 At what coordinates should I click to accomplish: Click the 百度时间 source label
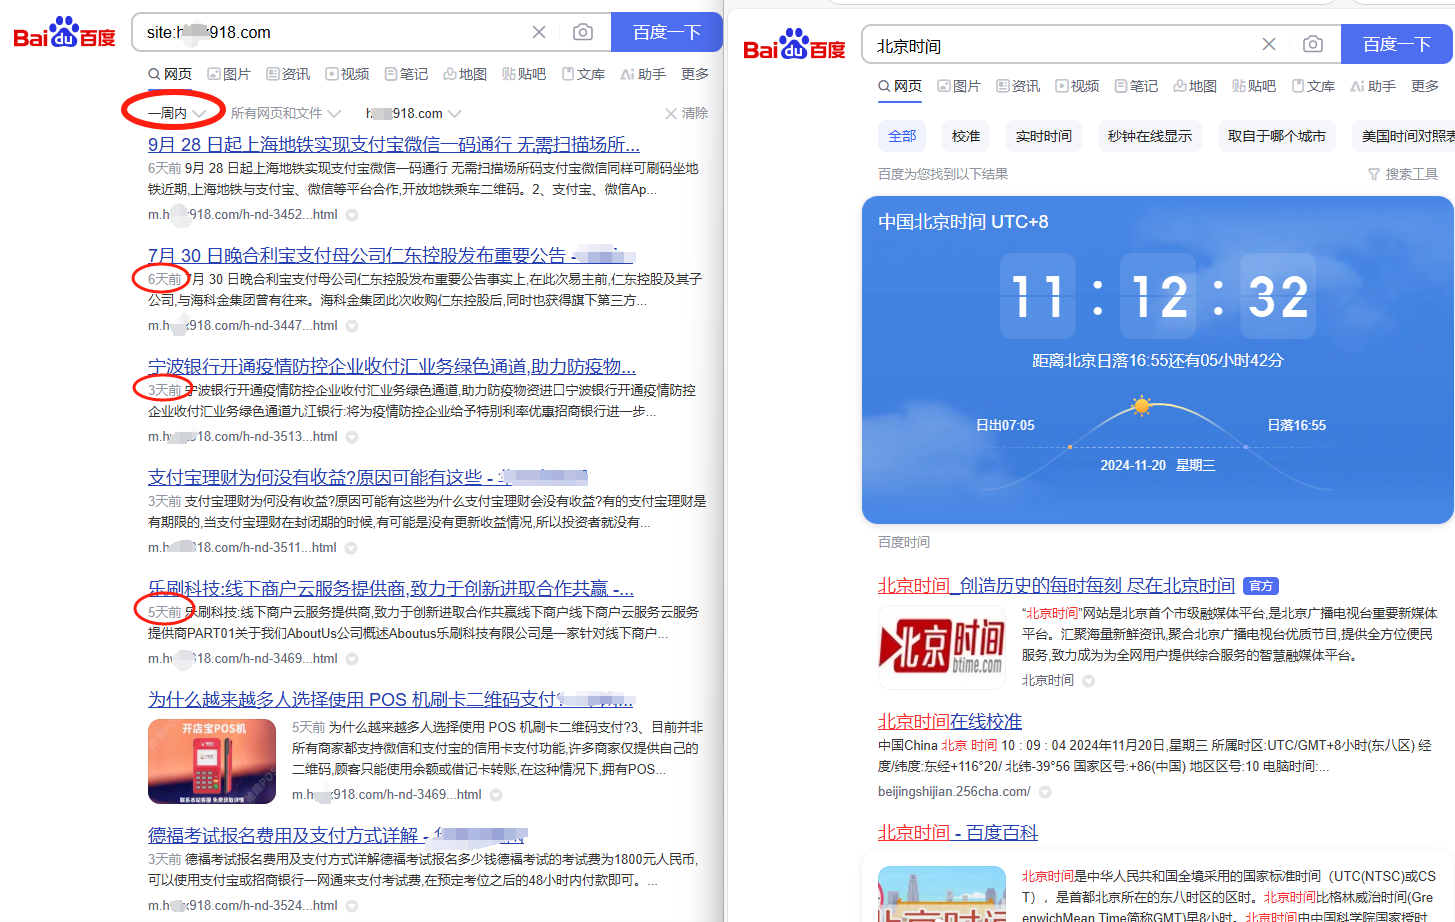click(x=904, y=542)
